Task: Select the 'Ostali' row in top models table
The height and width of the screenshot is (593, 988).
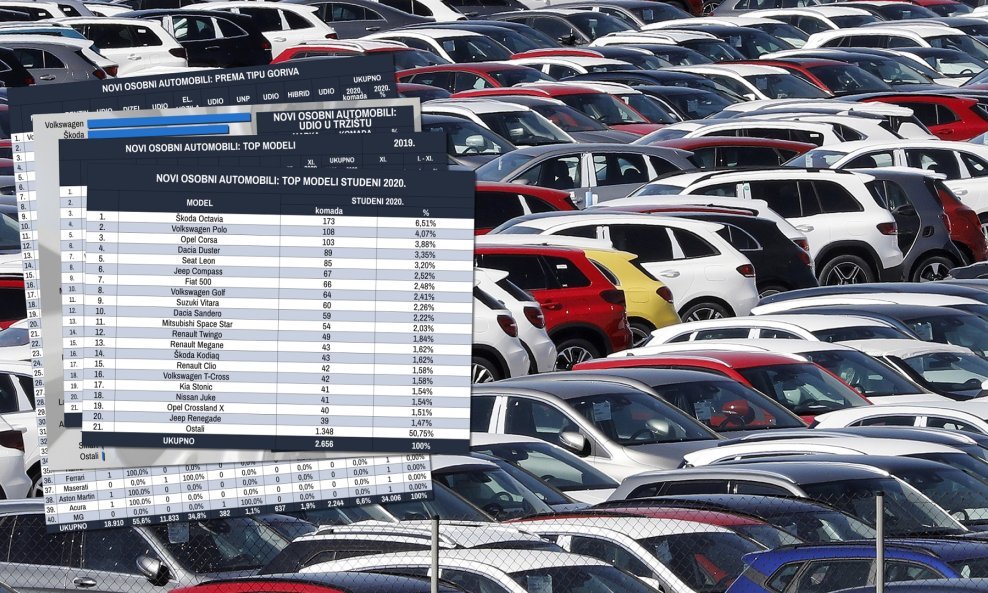Action: 195,429
